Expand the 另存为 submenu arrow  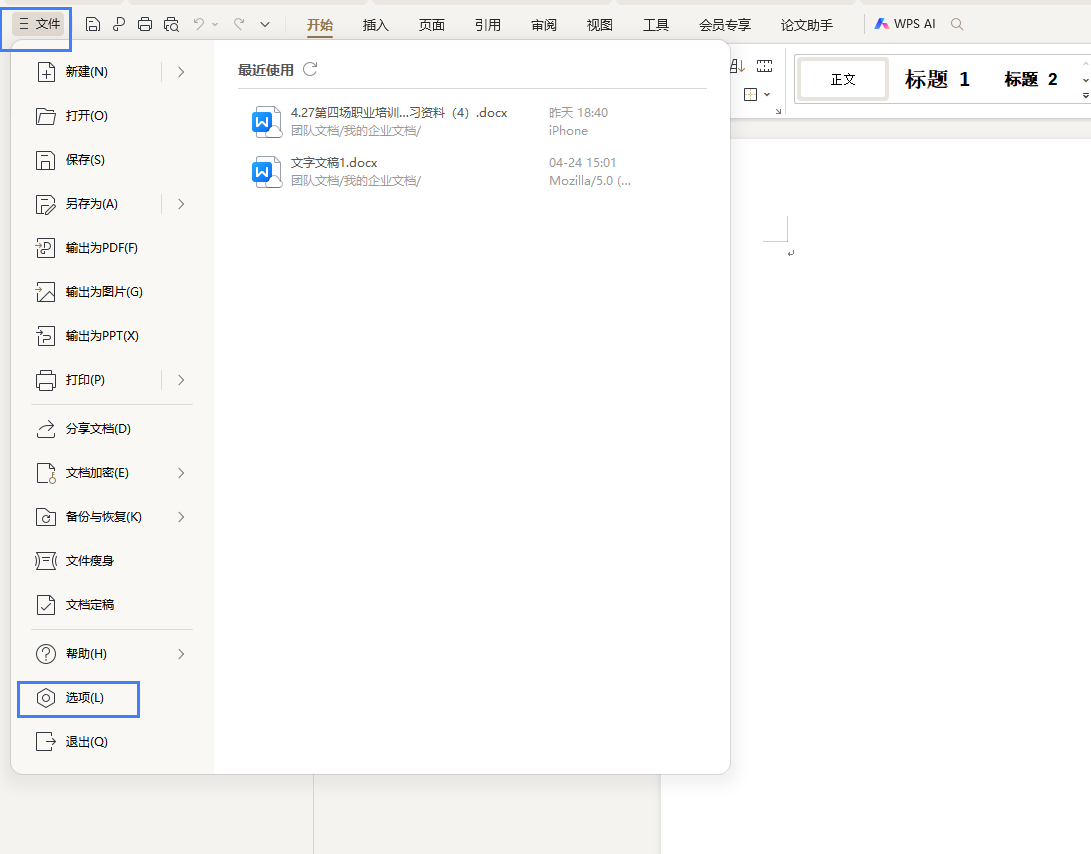coord(181,204)
